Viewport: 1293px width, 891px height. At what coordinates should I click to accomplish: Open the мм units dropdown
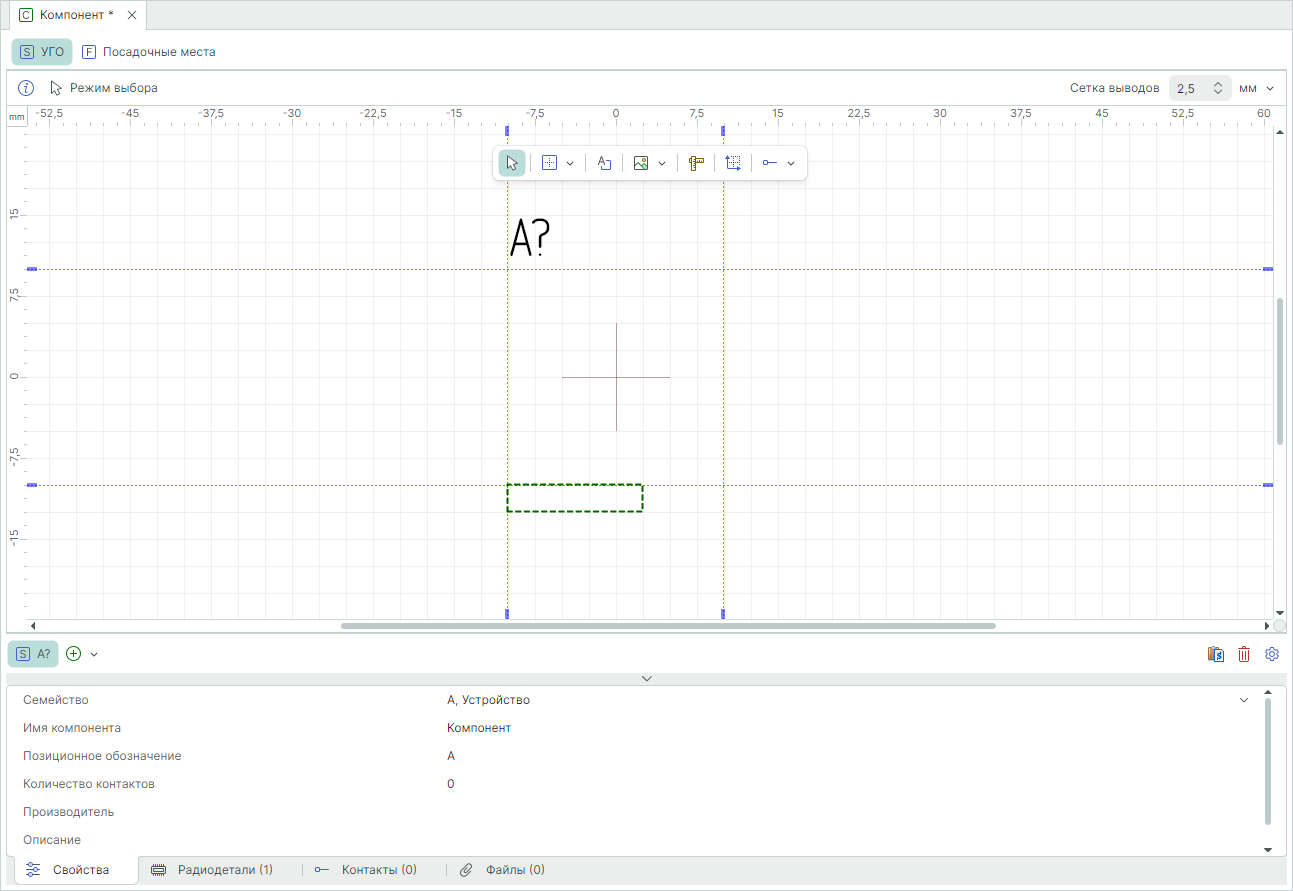[x=1257, y=88]
